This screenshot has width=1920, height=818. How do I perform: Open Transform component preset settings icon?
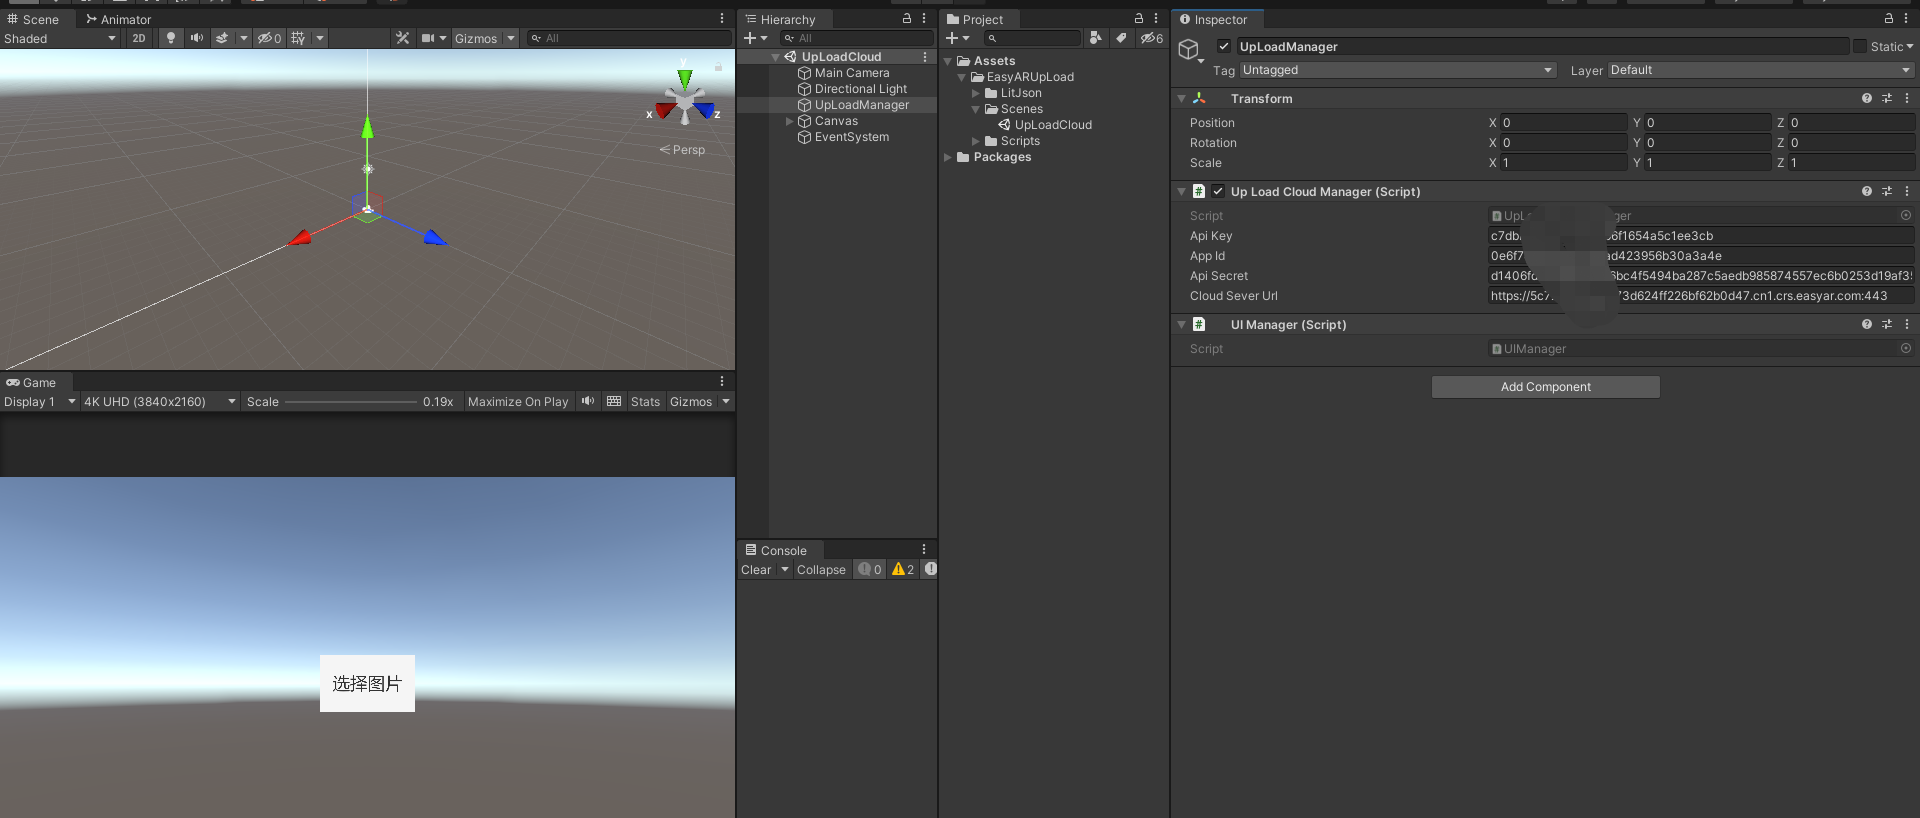point(1887,98)
